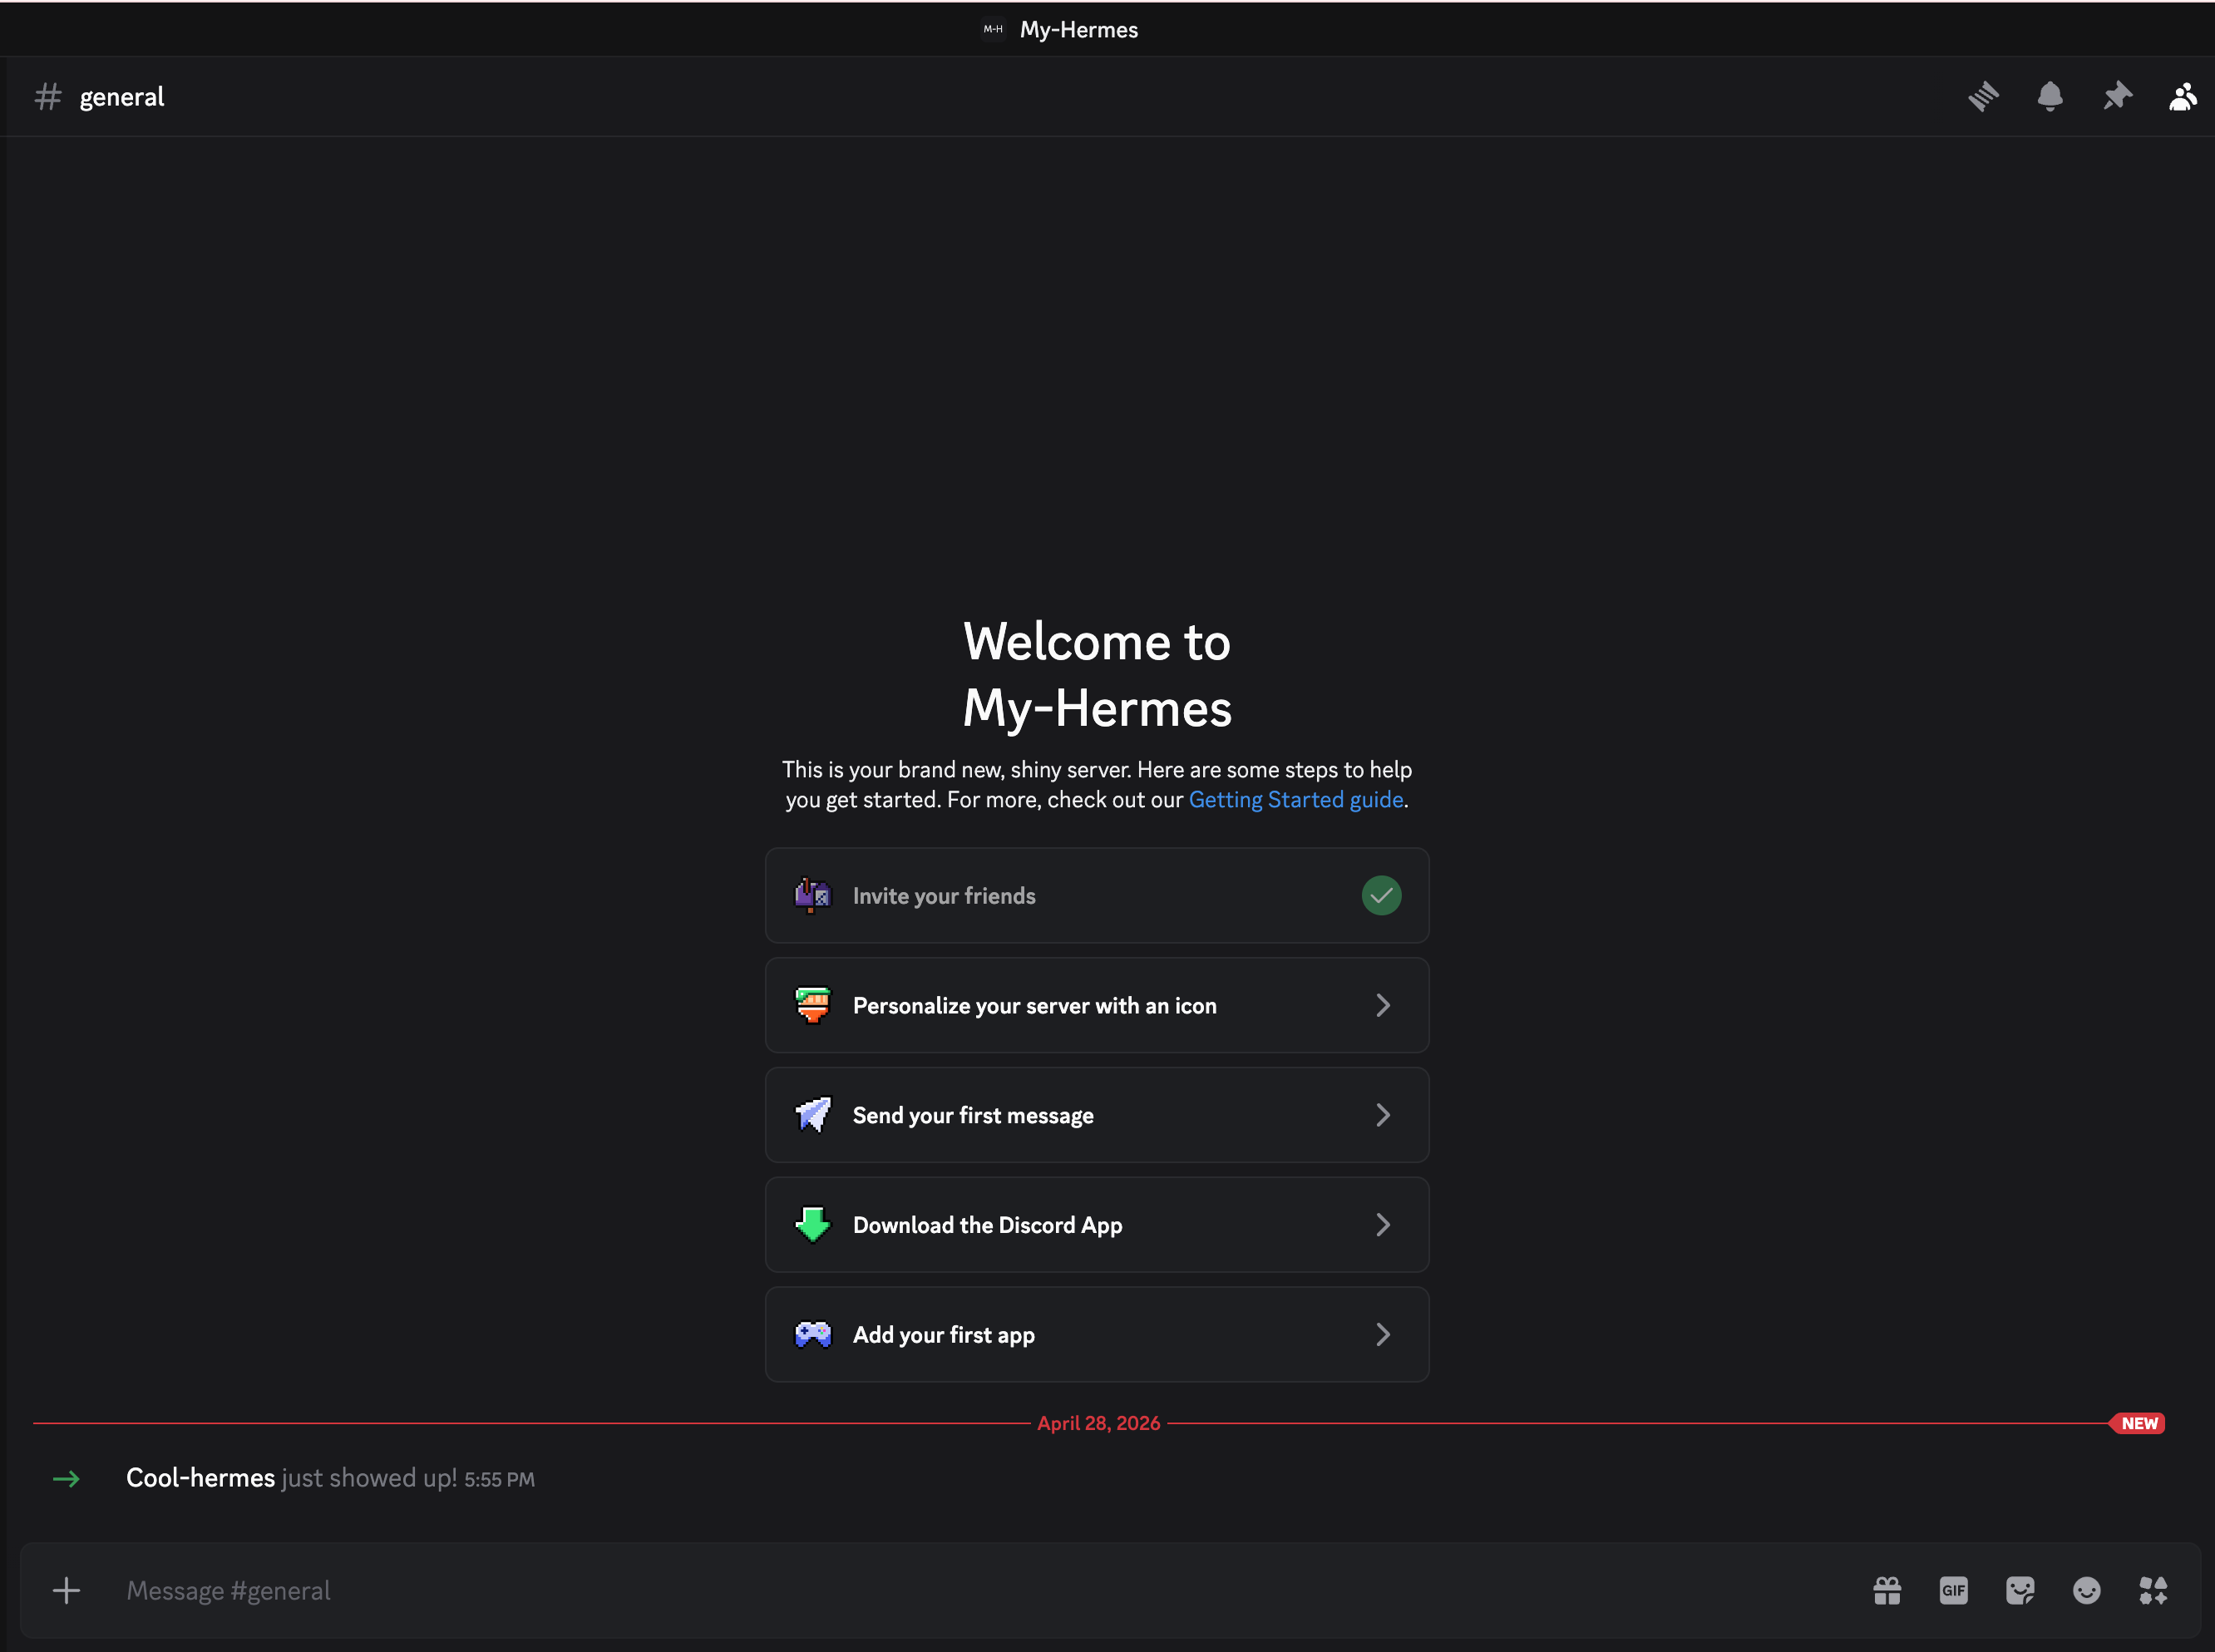The height and width of the screenshot is (1652, 2215).
Task: Choose Send your first message
Action: point(1097,1114)
